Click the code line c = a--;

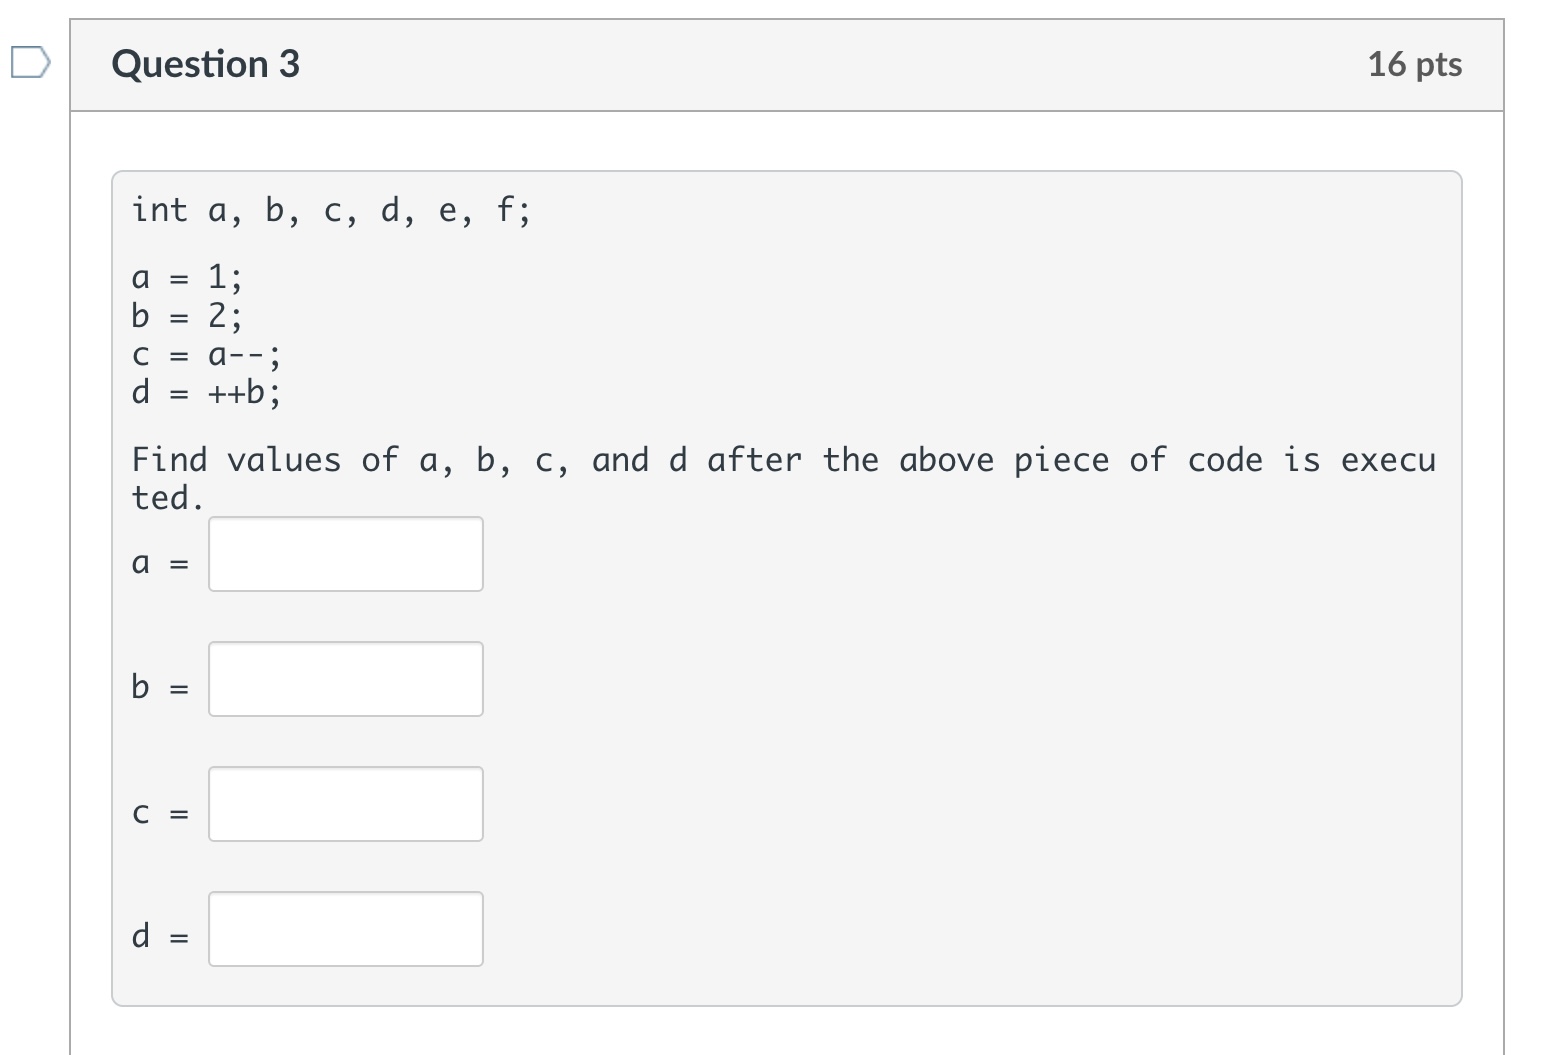(206, 355)
